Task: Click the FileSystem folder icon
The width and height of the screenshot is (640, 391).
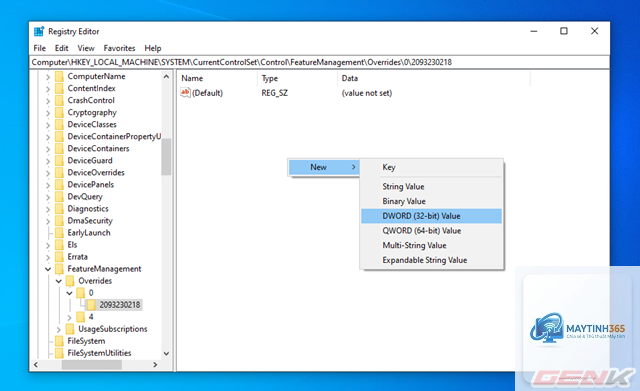Action: pos(59,341)
